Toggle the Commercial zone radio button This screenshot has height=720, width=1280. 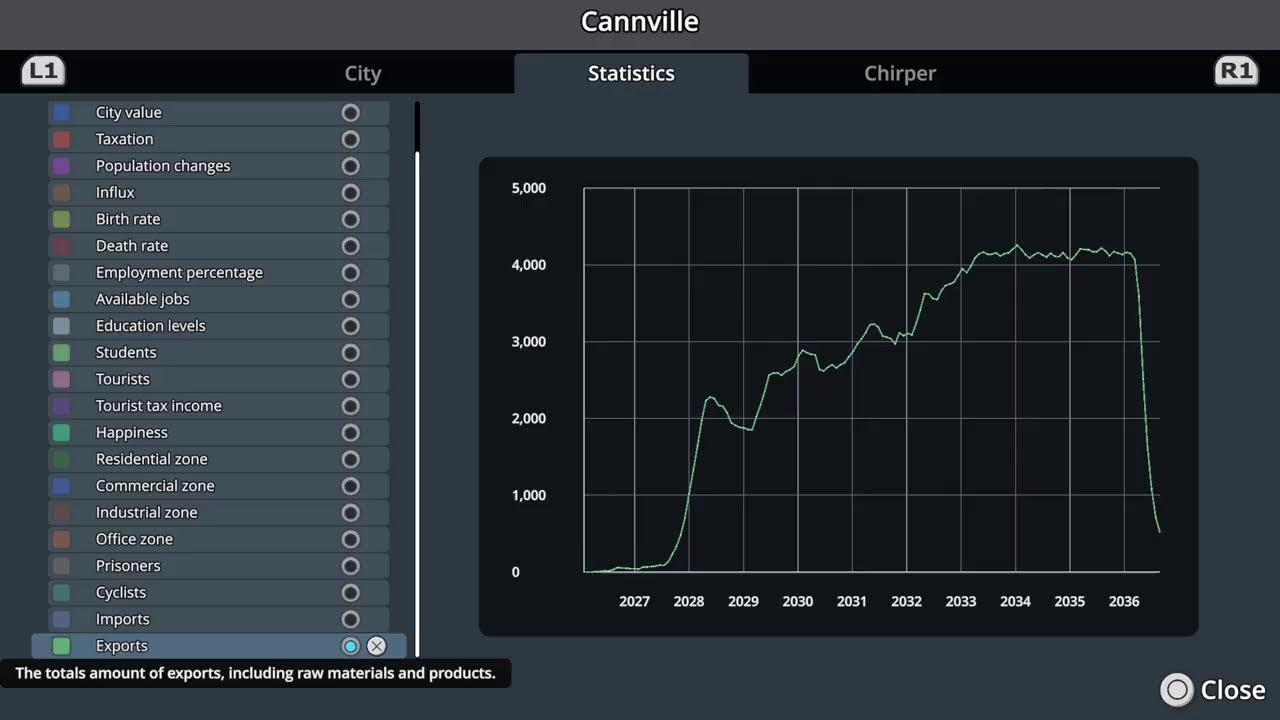pos(350,486)
